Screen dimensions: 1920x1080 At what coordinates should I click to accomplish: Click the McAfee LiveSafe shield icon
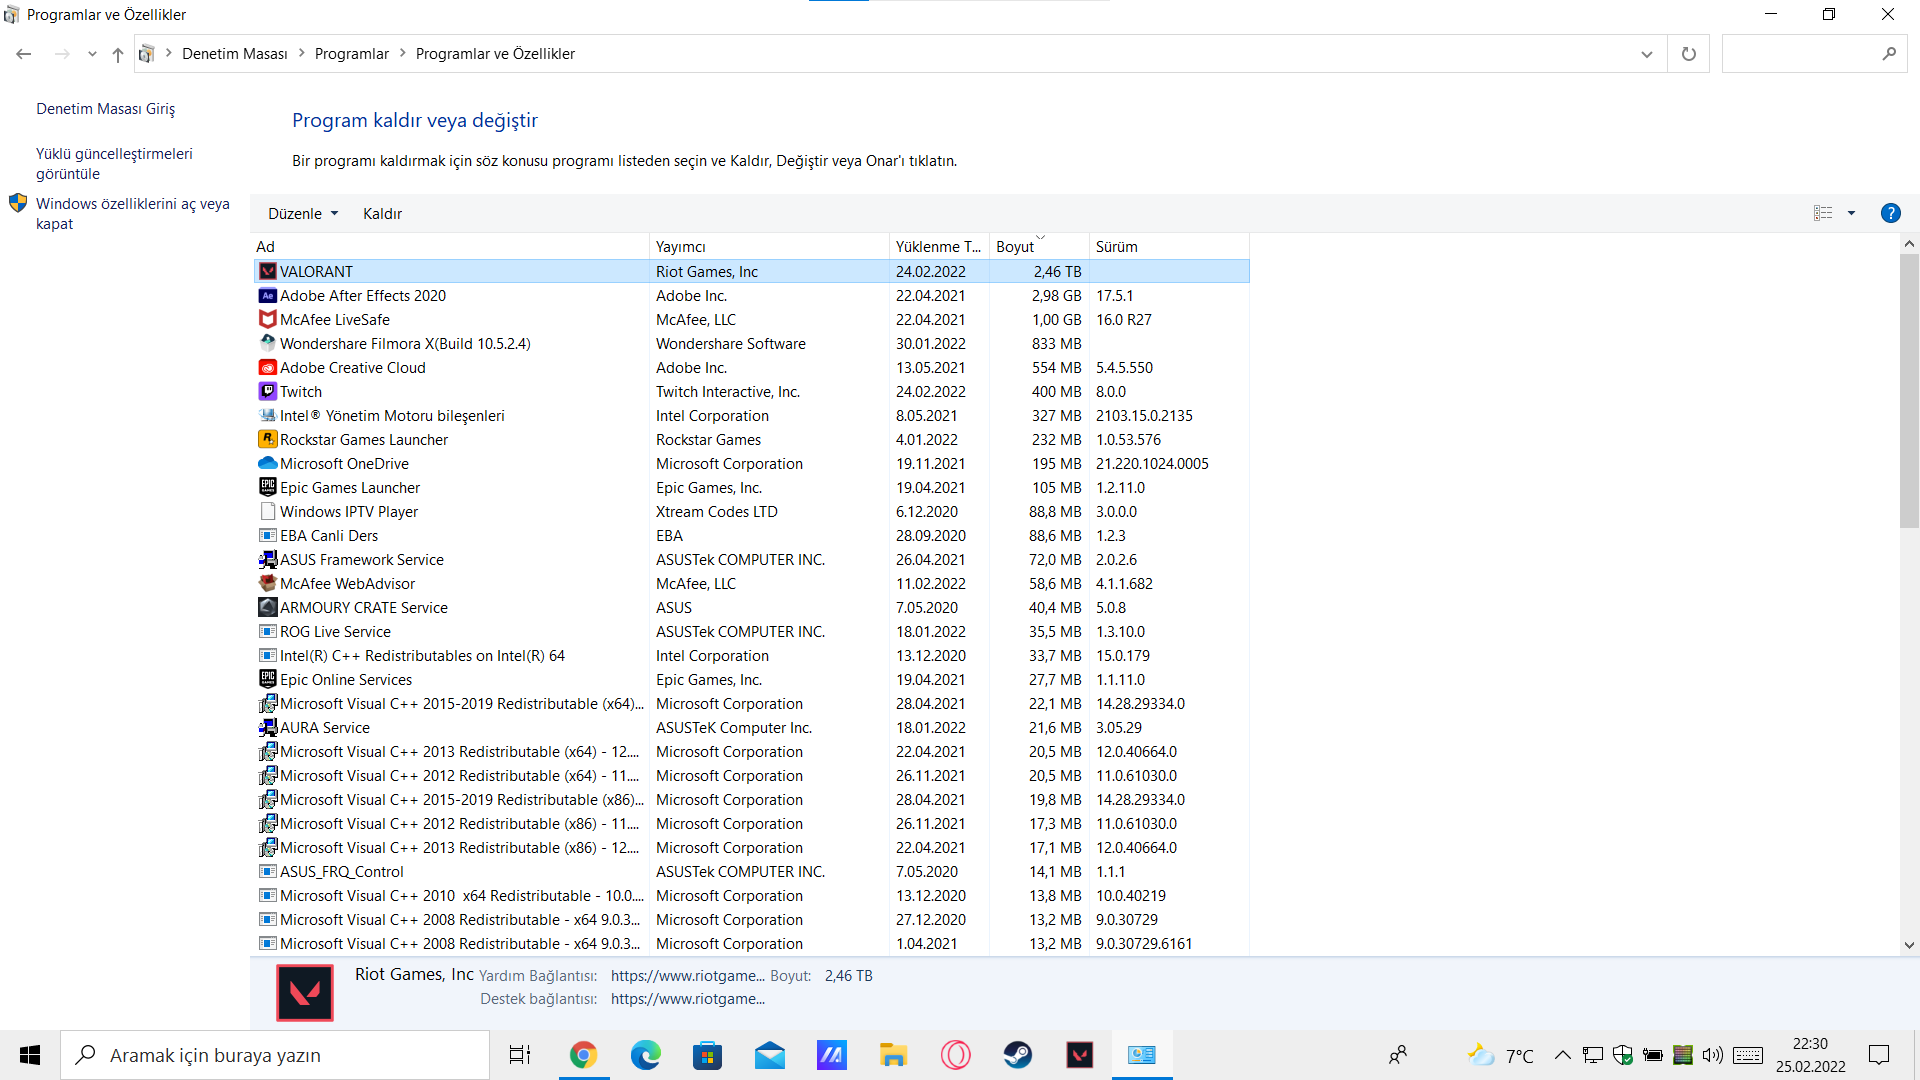pyautogui.click(x=267, y=319)
